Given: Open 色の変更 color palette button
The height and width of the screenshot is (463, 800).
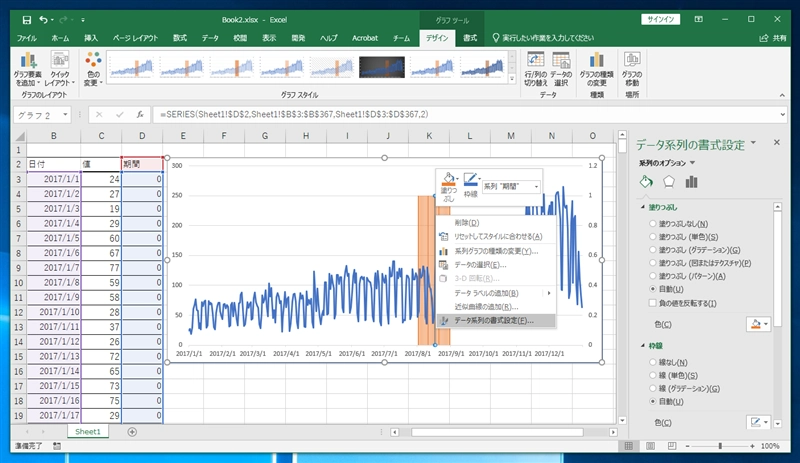Looking at the screenshot, I should (93, 69).
